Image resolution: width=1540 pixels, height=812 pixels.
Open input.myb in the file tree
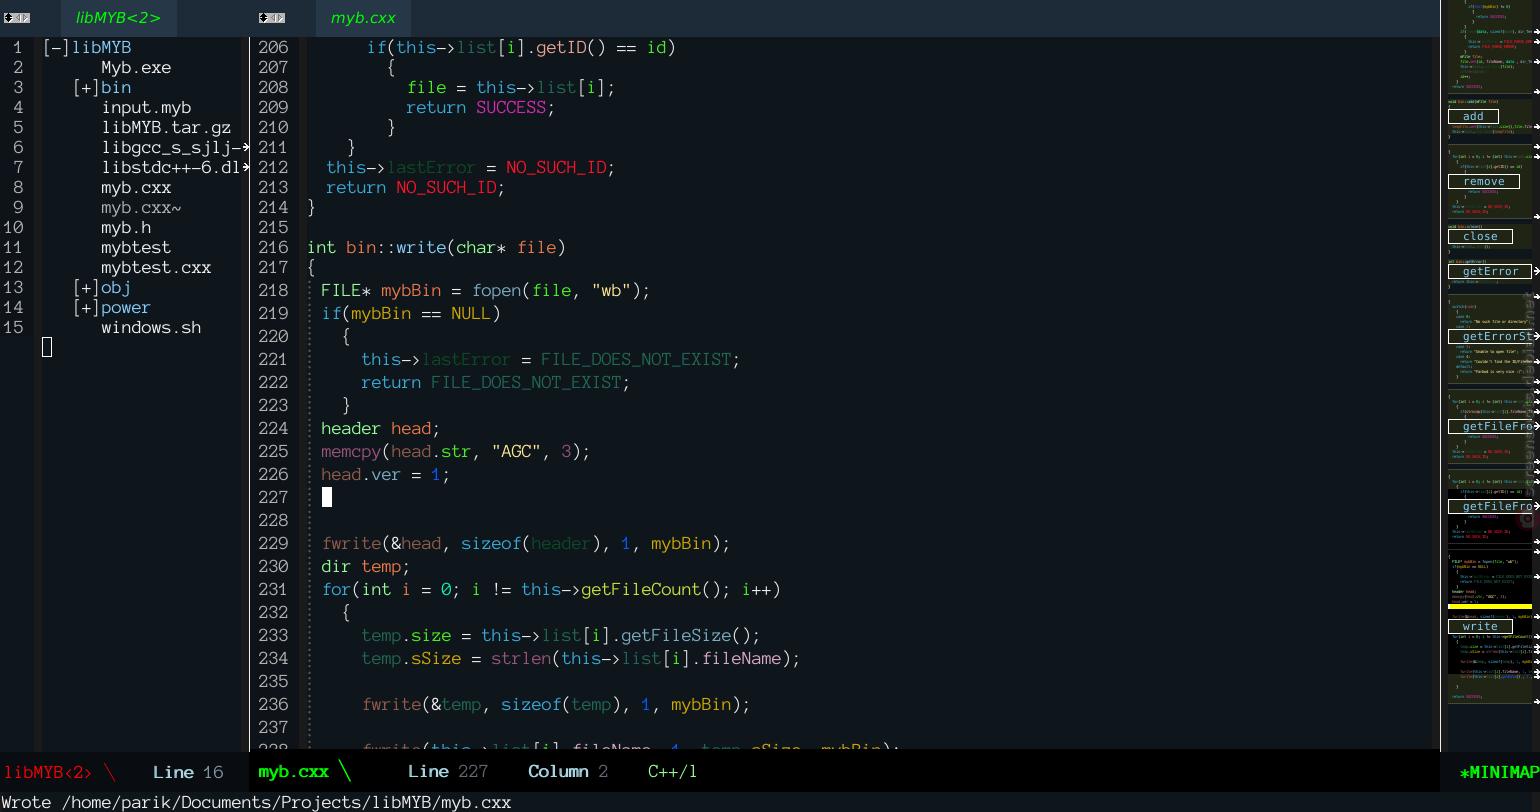(x=146, y=107)
